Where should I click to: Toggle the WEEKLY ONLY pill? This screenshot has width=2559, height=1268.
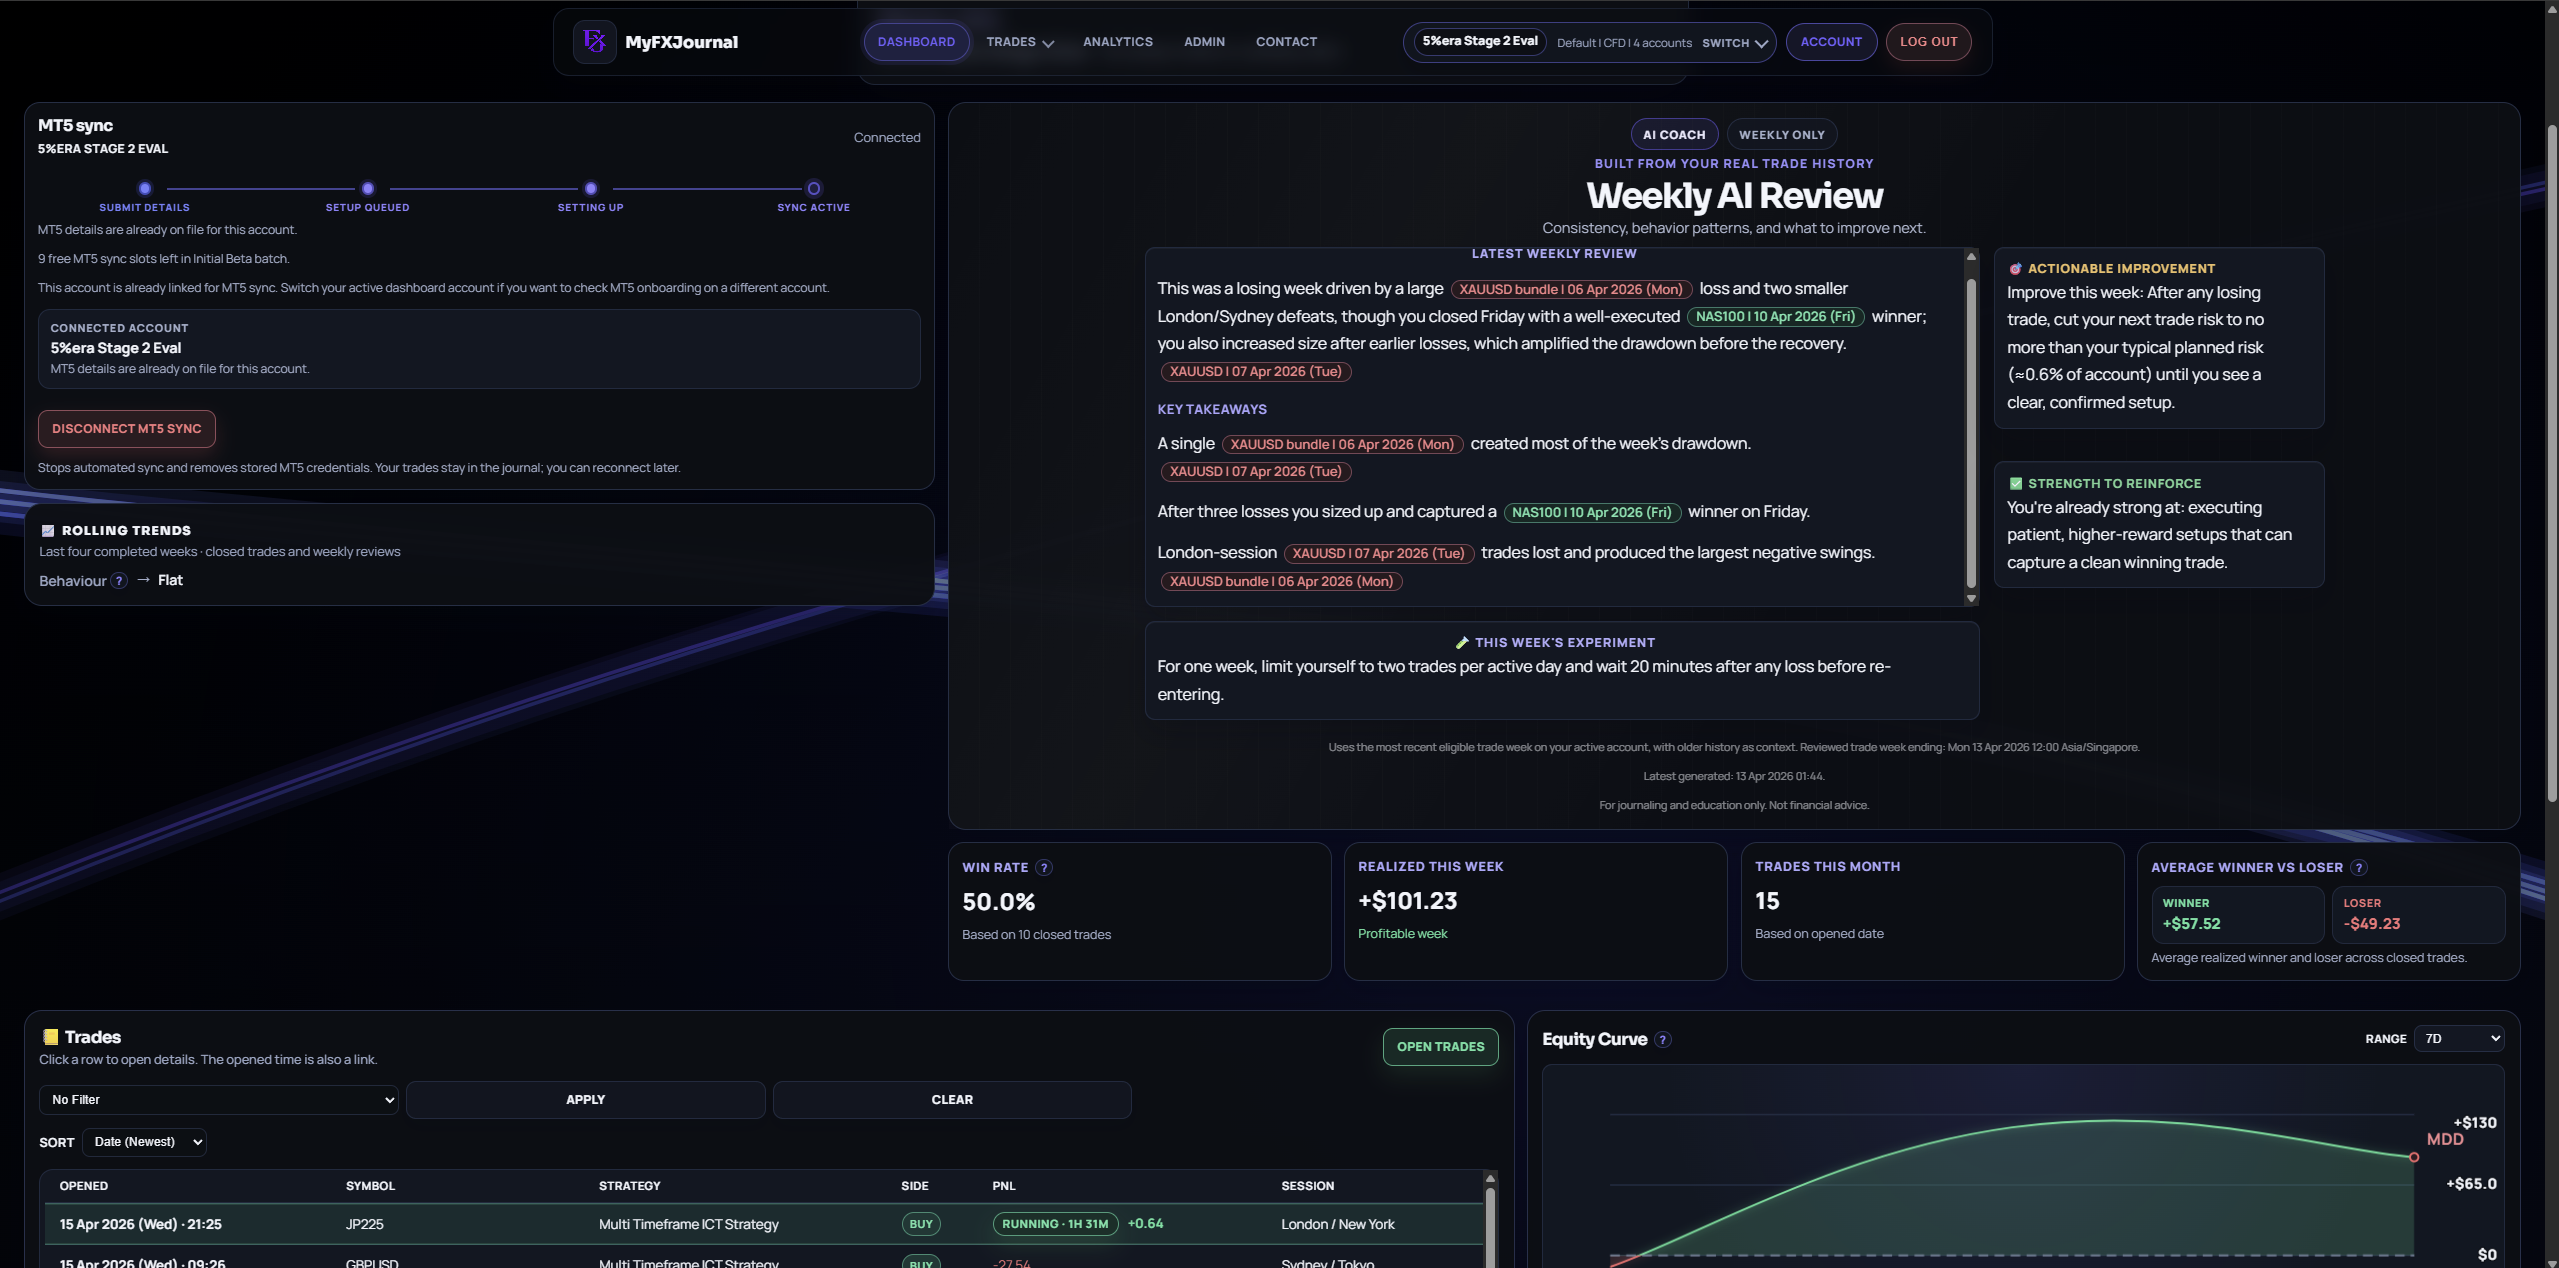(x=1780, y=134)
